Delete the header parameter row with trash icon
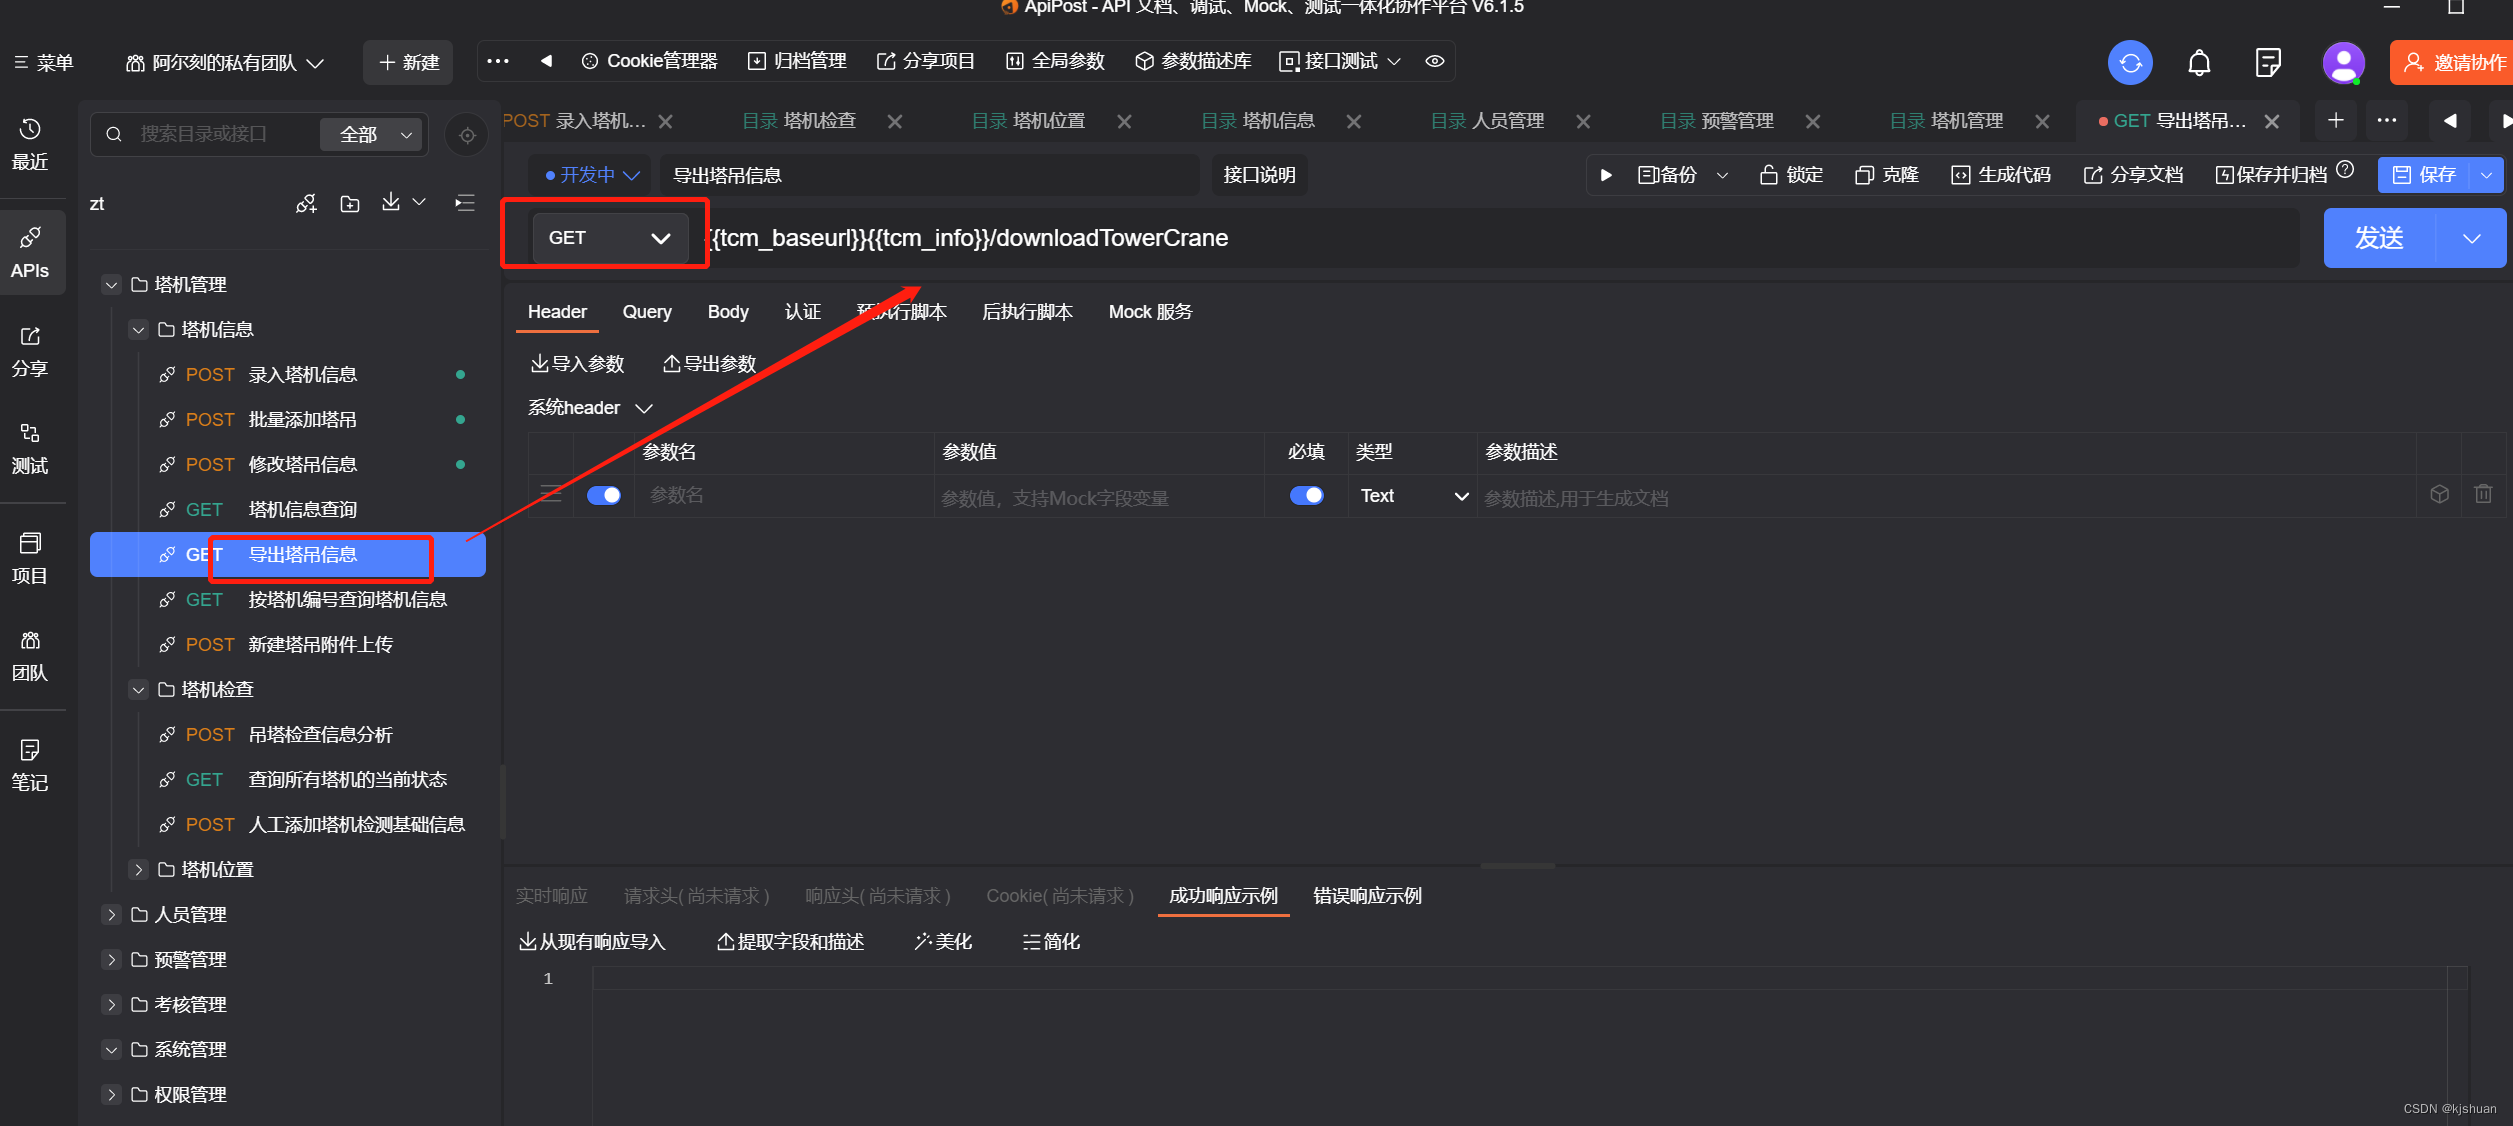The width and height of the screenshot is (2513, 1126). pyautogui.click(x=2482, y=494)
